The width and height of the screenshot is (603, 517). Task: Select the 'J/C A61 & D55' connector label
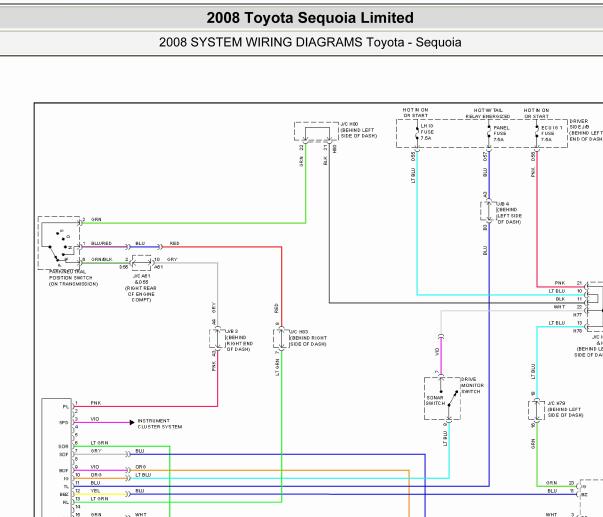click(x=141, y=279)
